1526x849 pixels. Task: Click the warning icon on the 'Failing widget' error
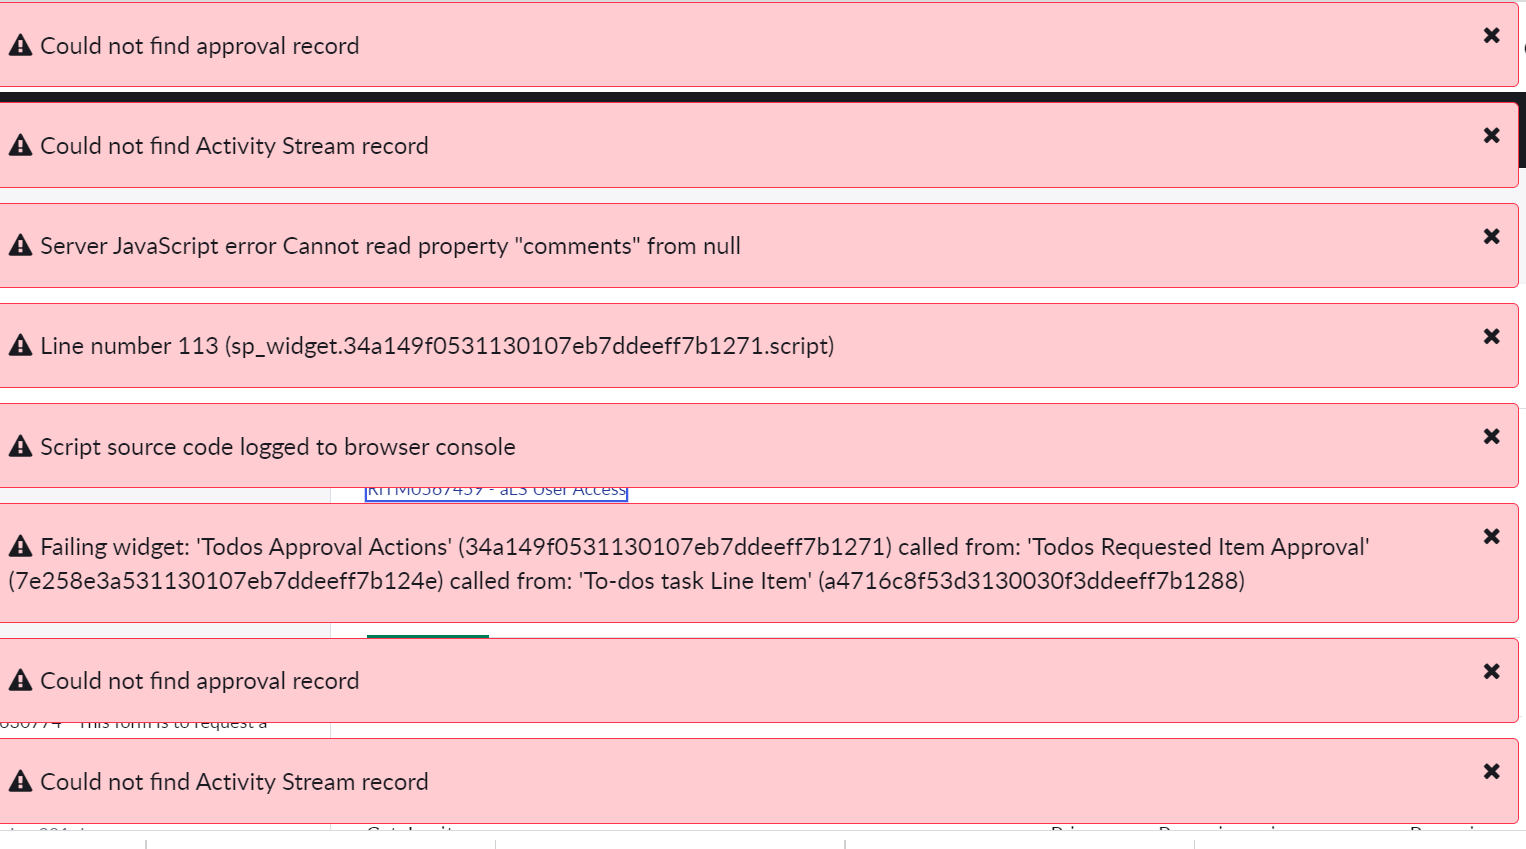click(20, 546)
